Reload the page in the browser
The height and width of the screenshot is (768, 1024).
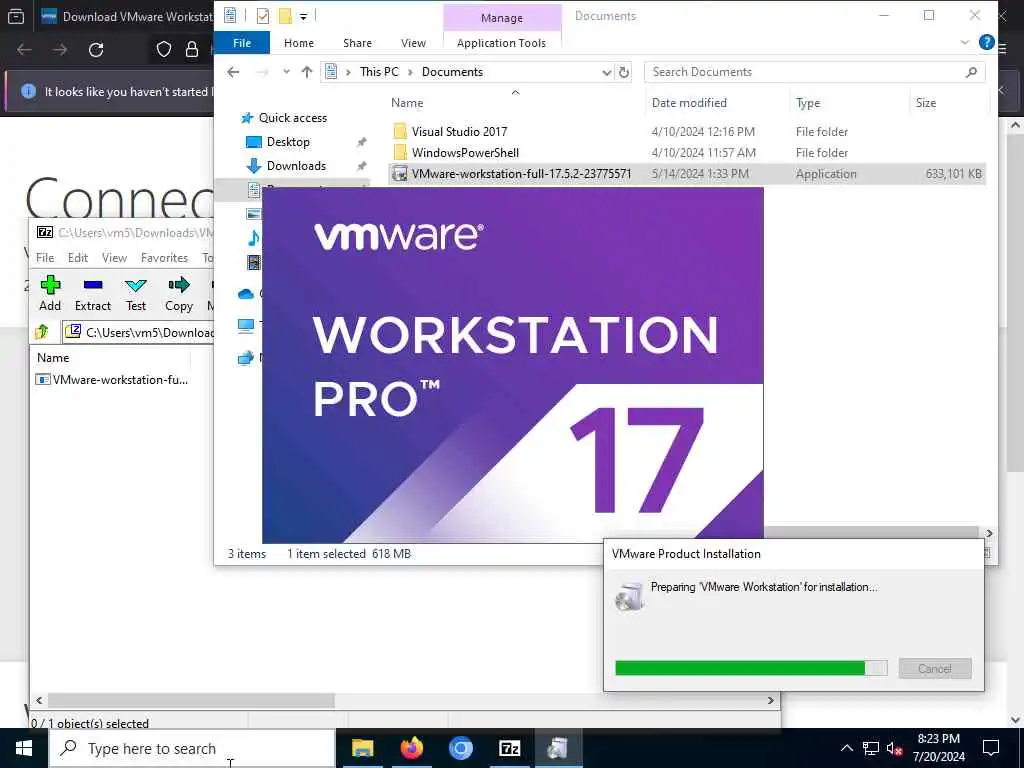[x=96, y=50]
